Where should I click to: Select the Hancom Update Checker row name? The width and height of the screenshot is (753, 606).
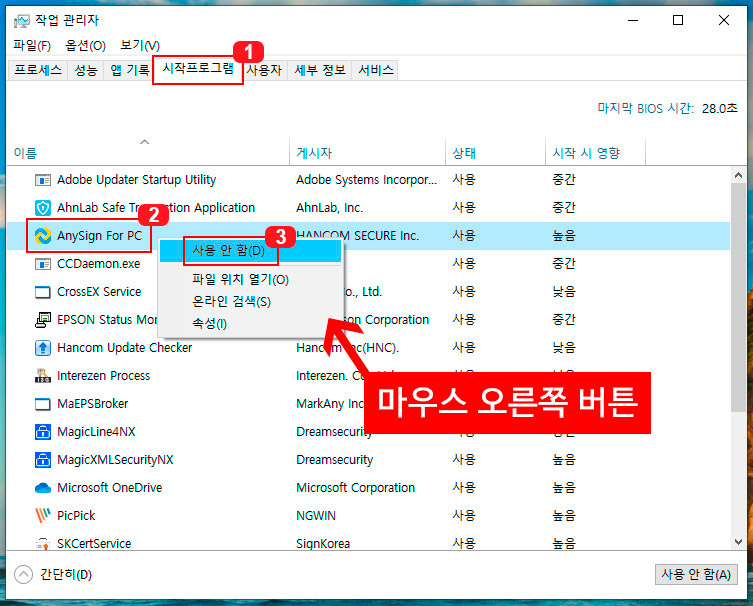pyautogui.click(x=124, y=348)
